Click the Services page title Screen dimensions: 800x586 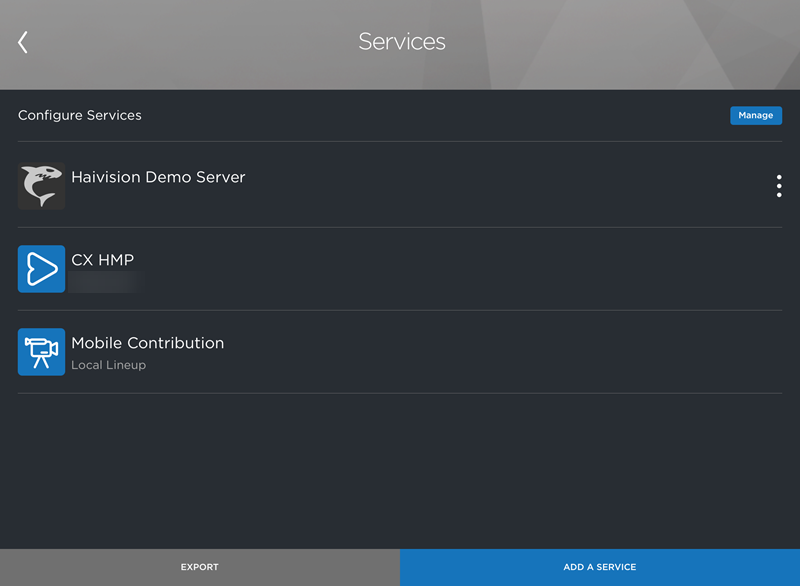(401, 41)
